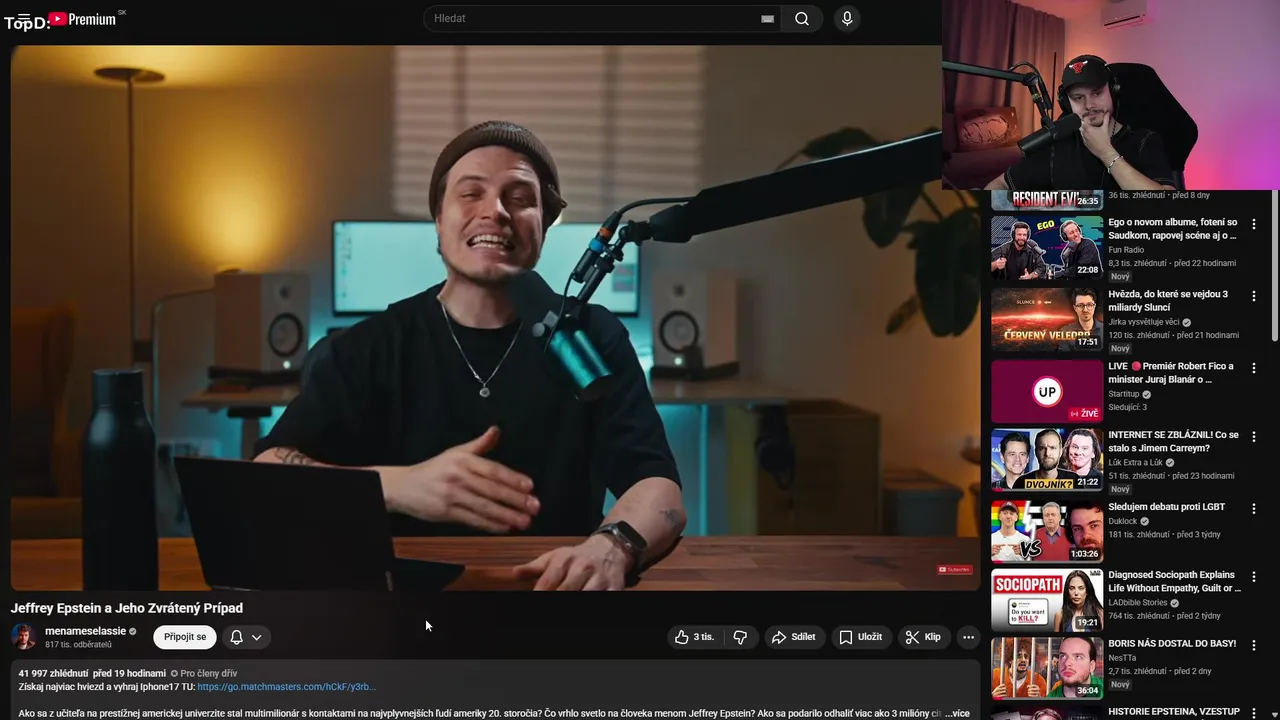Click the Připojit se join button
The height and width of the screenshot is (720, 1280).
coord(185,637)
